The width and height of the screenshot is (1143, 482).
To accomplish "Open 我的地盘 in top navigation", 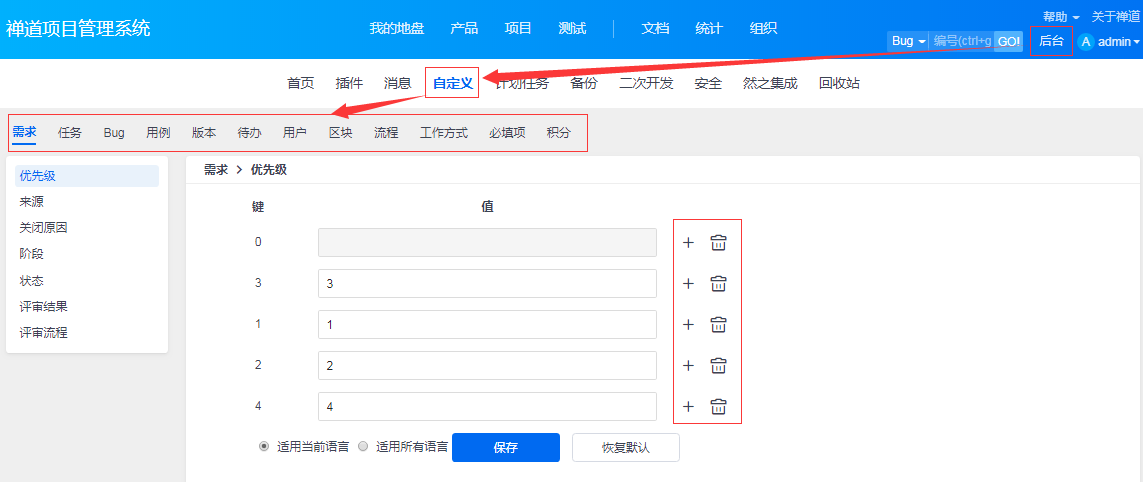I will (x=397, y=28).
